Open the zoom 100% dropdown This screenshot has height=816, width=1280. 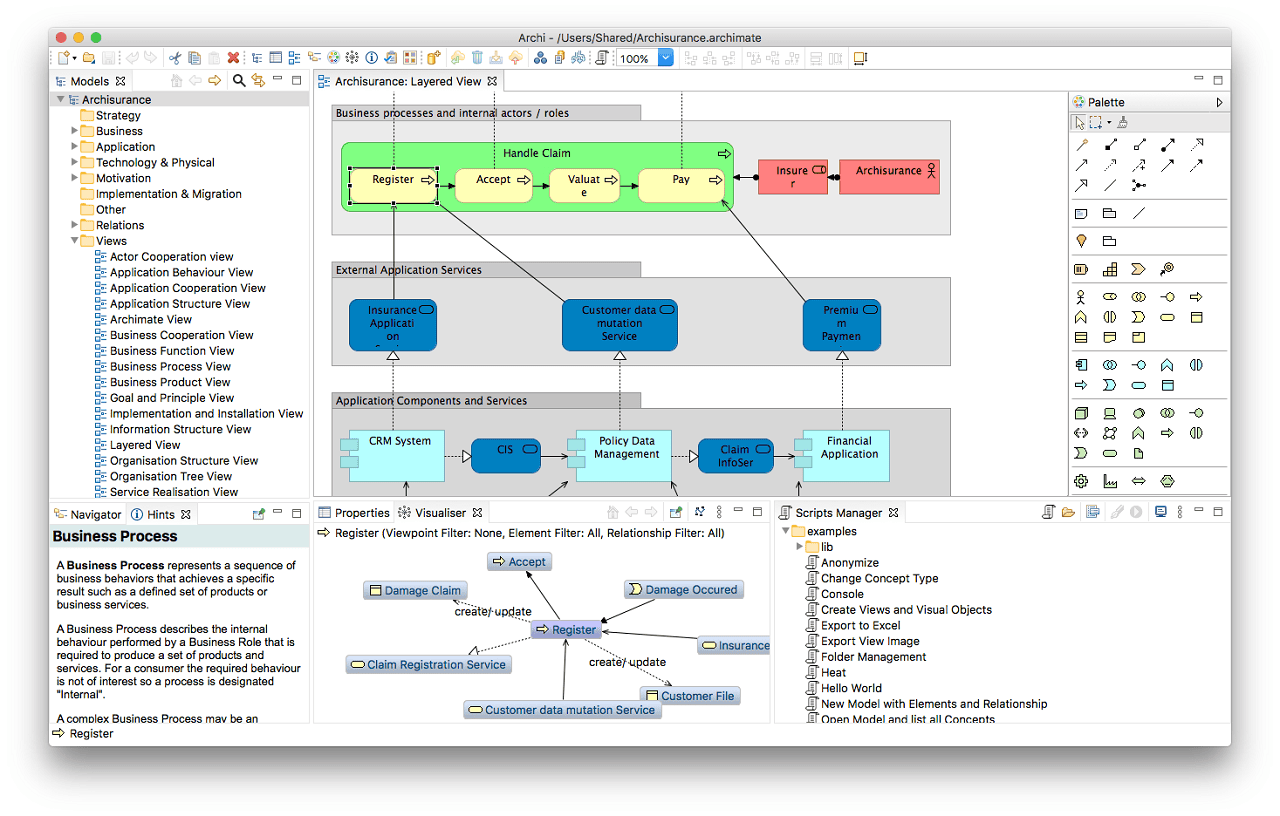(x=666, y=58)
